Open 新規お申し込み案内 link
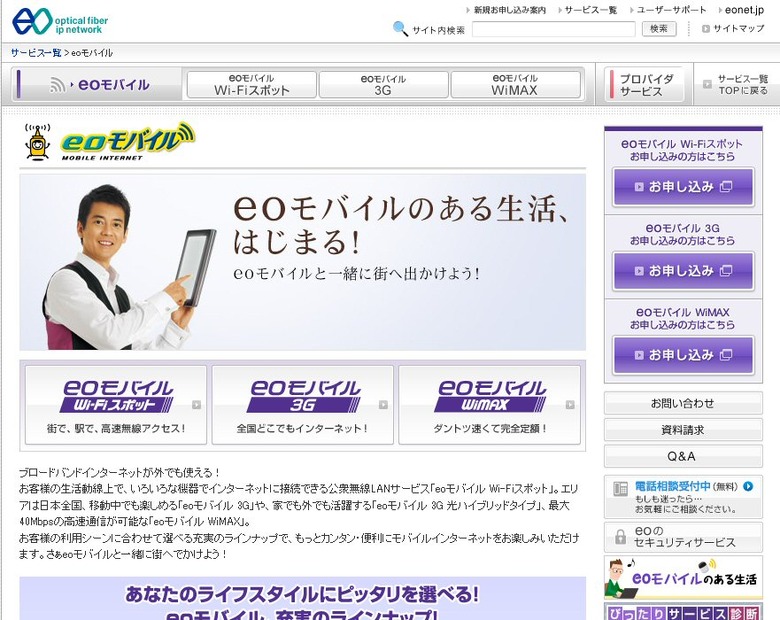780x620 pixels. coord(509,10)
